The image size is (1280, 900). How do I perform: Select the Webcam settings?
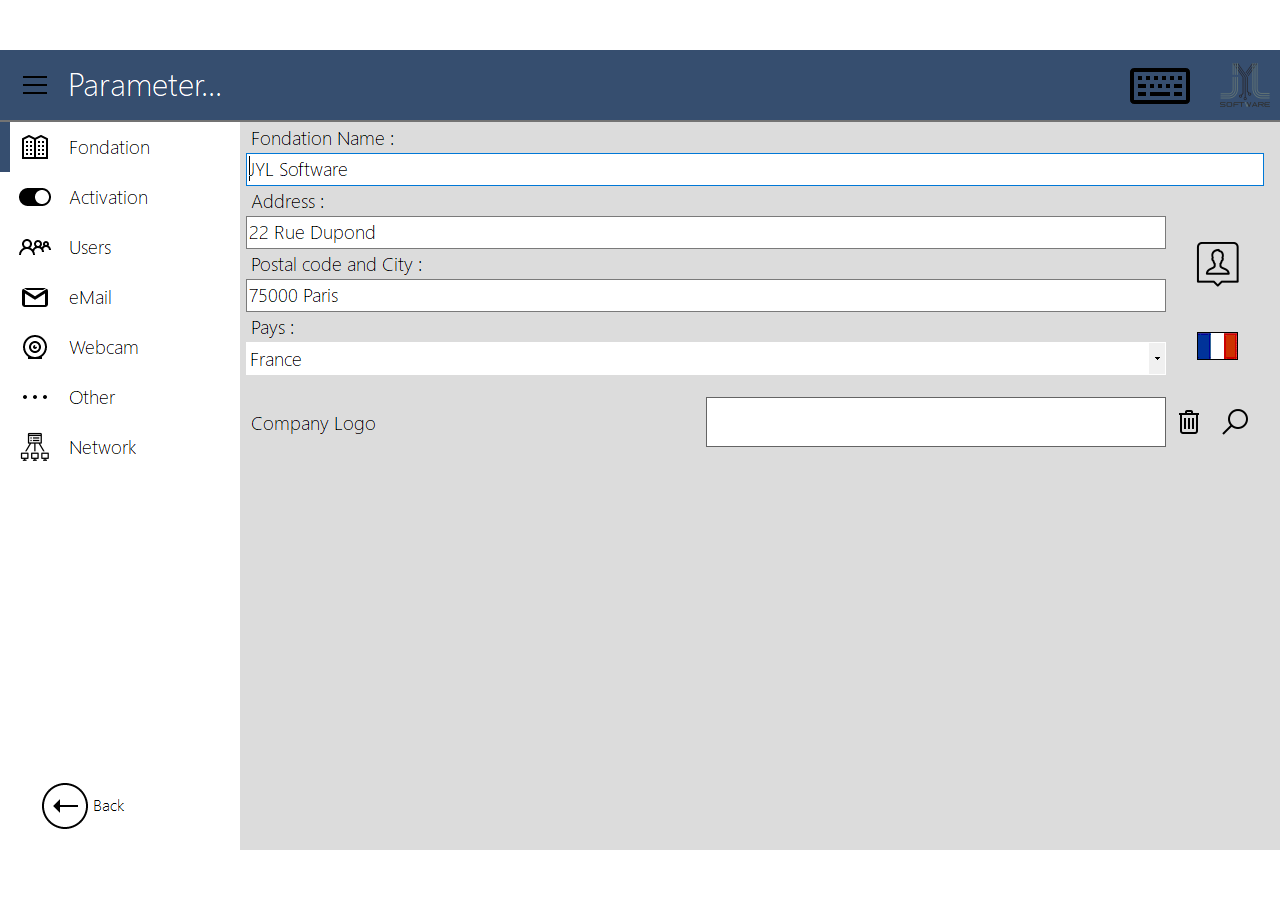103,348
